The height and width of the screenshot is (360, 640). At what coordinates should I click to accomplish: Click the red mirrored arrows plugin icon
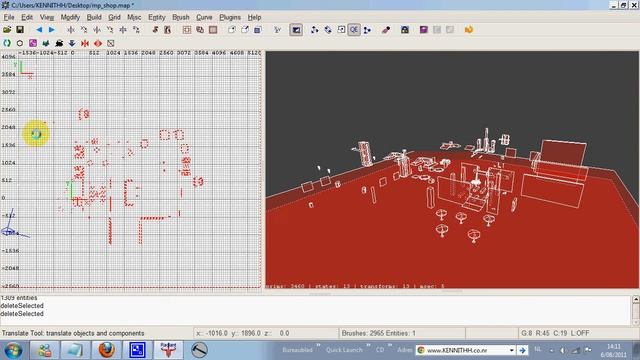click(85, 43)
